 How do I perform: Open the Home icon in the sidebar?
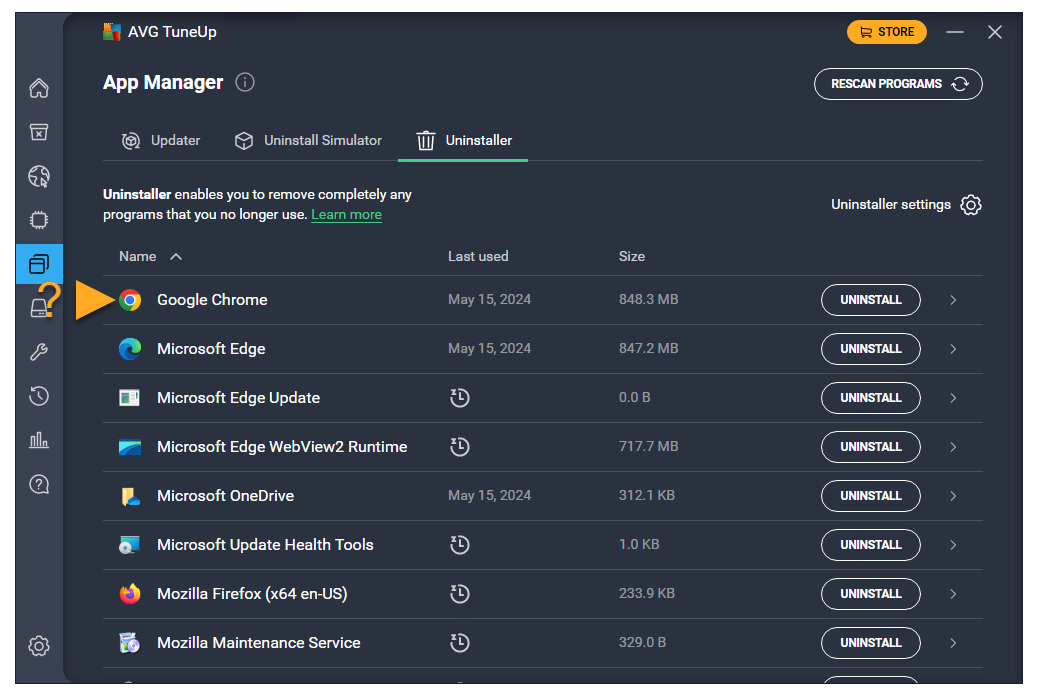(x=39, y=89)
